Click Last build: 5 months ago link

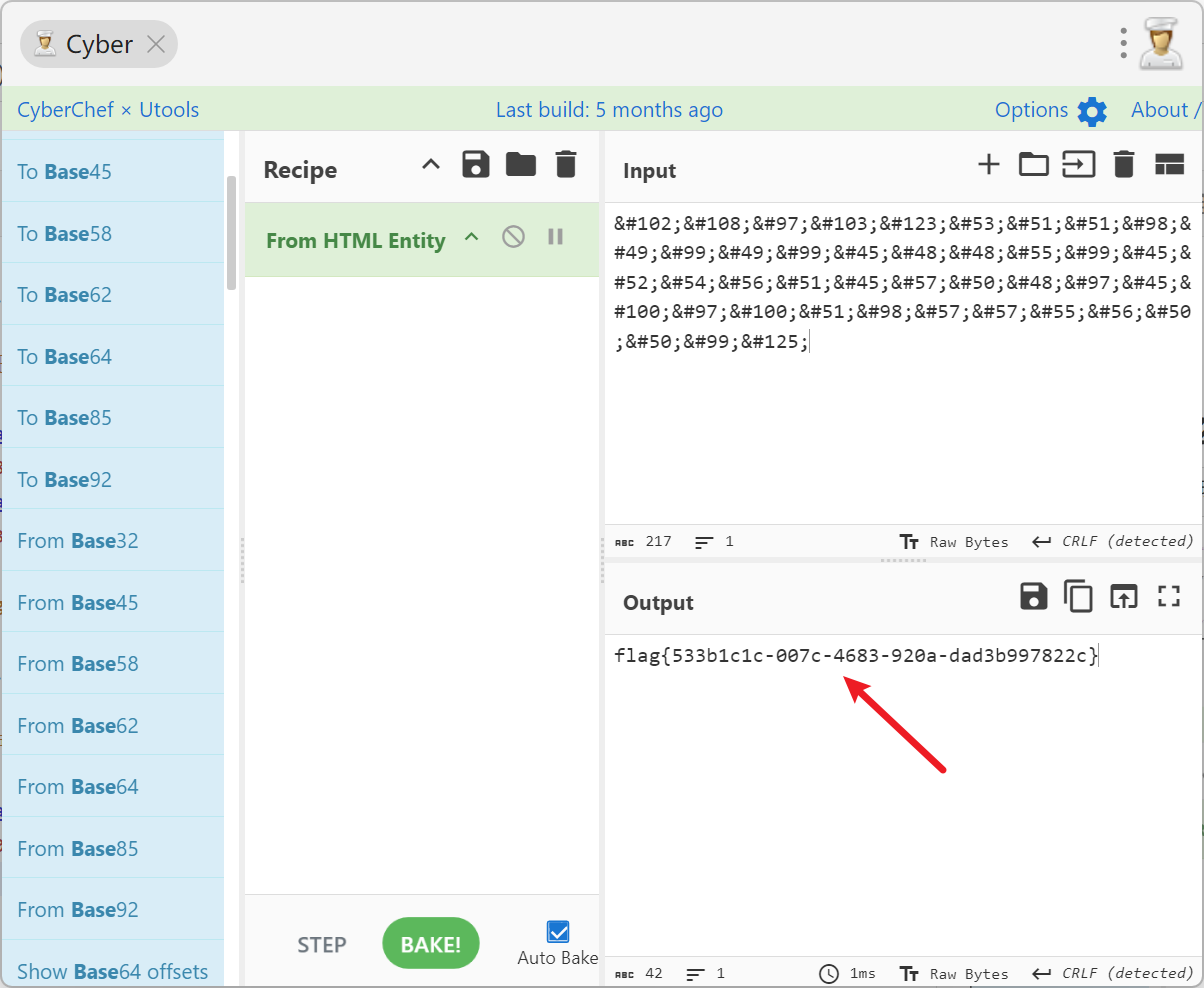[609, 110]
